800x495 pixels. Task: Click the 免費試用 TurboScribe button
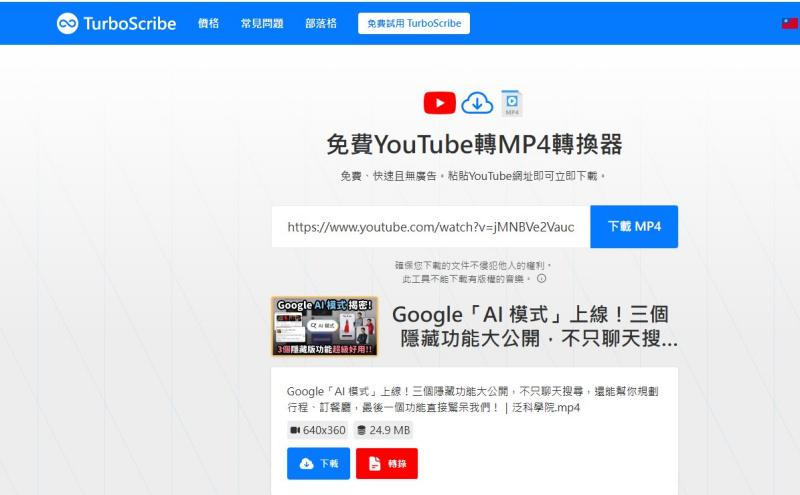pyautogui.click(x=414, y=23)
